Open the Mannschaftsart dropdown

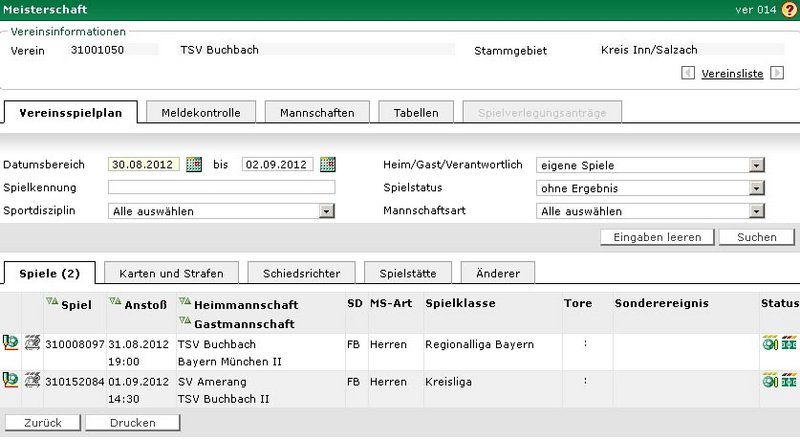point(757,211)
